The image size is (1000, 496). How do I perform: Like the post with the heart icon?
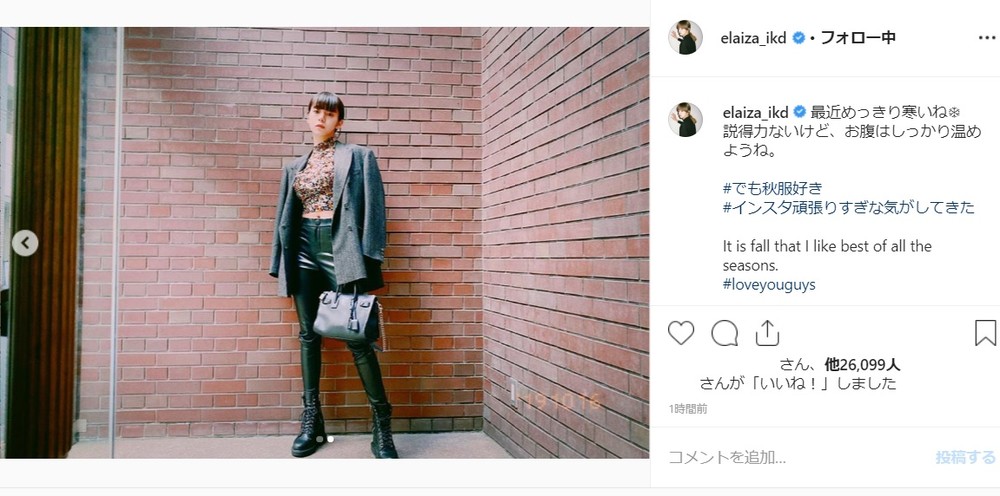point(680,333)
